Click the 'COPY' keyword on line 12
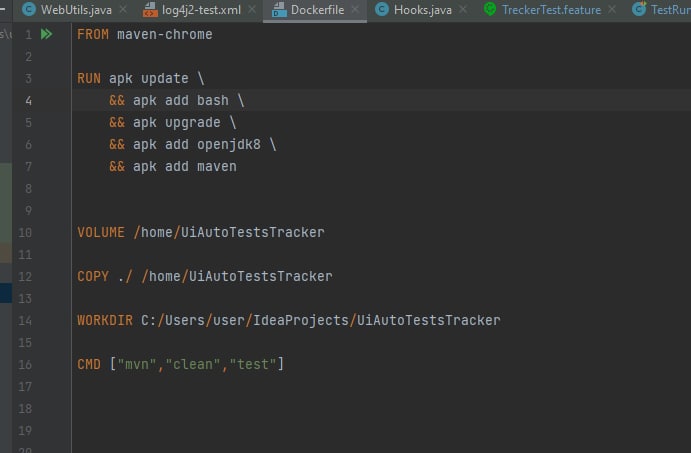Image resolution: width=691 pixels, height=453 pixels. [x=93, y=276]
